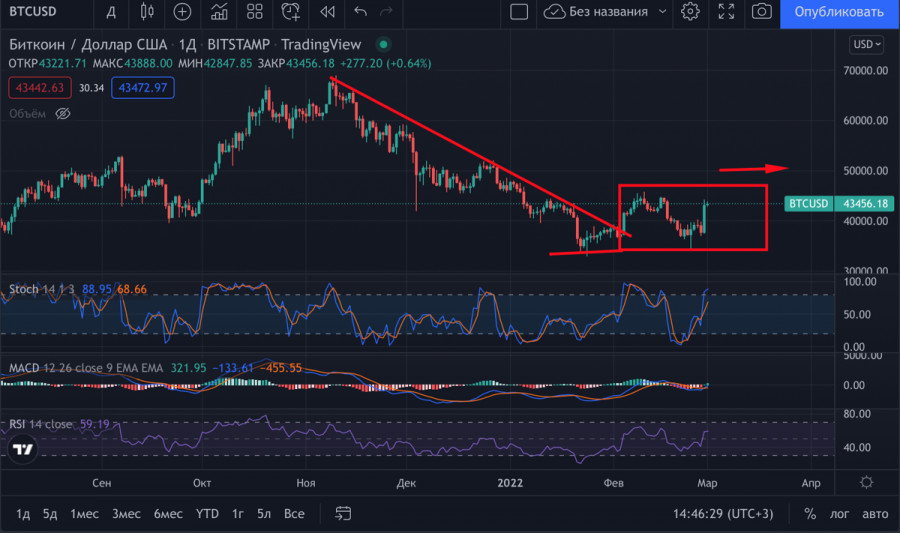Image resolution: width=900 pixels, height=533 pixels.
Task: Toggle percent scale %
Action: point(810,513)
